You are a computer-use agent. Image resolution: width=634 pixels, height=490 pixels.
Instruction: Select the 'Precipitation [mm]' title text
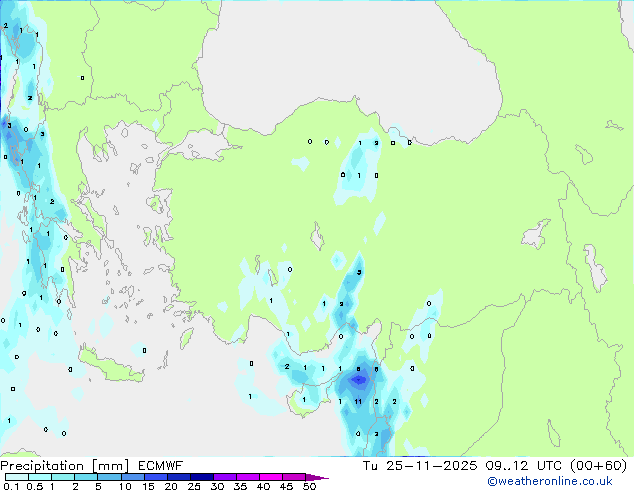[x=65, y=466]
